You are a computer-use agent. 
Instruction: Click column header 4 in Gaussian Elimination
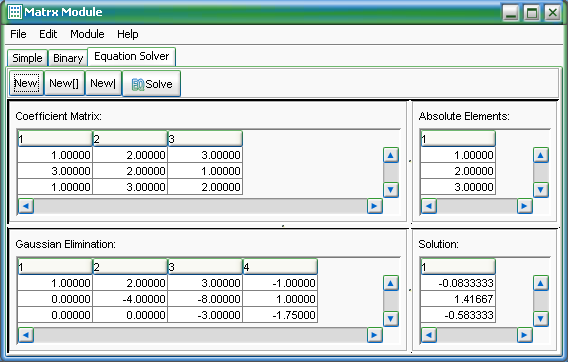pyautogui.click(x=280, y=267)
